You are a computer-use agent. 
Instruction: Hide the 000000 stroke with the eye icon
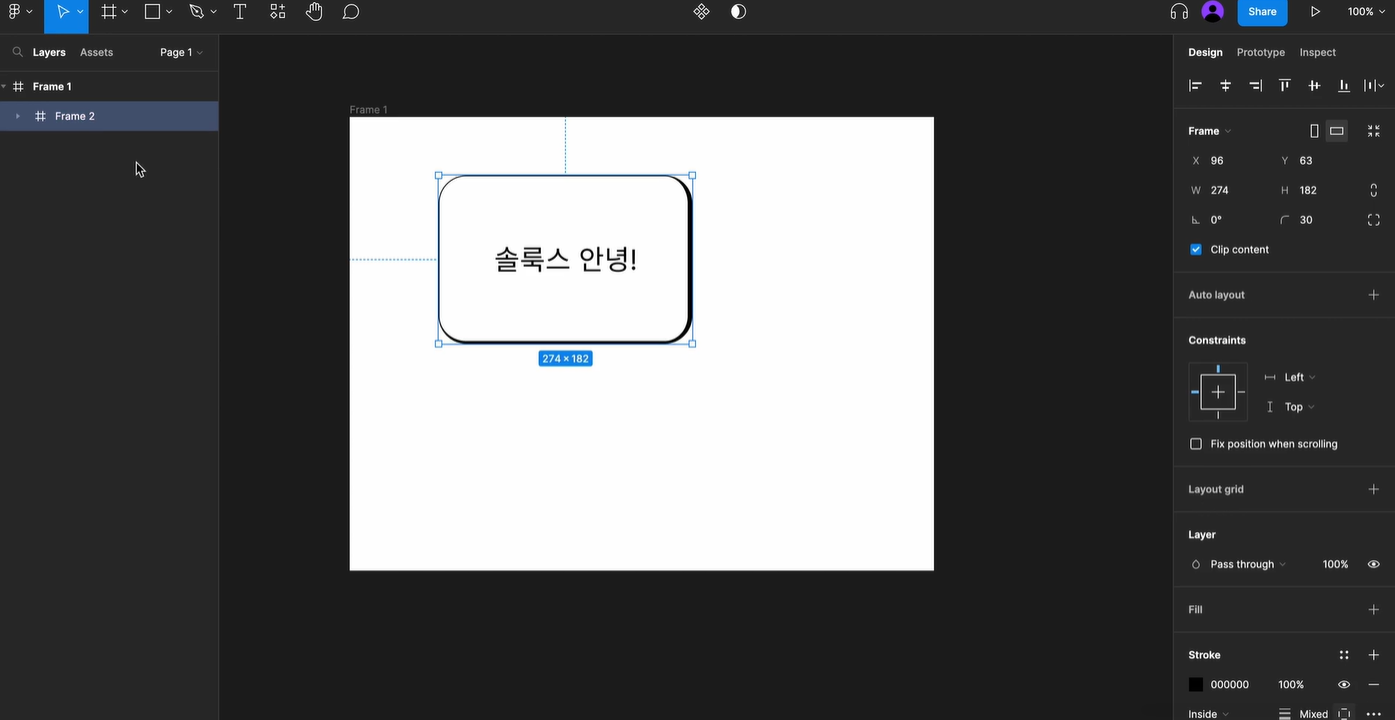(1344, 685)
